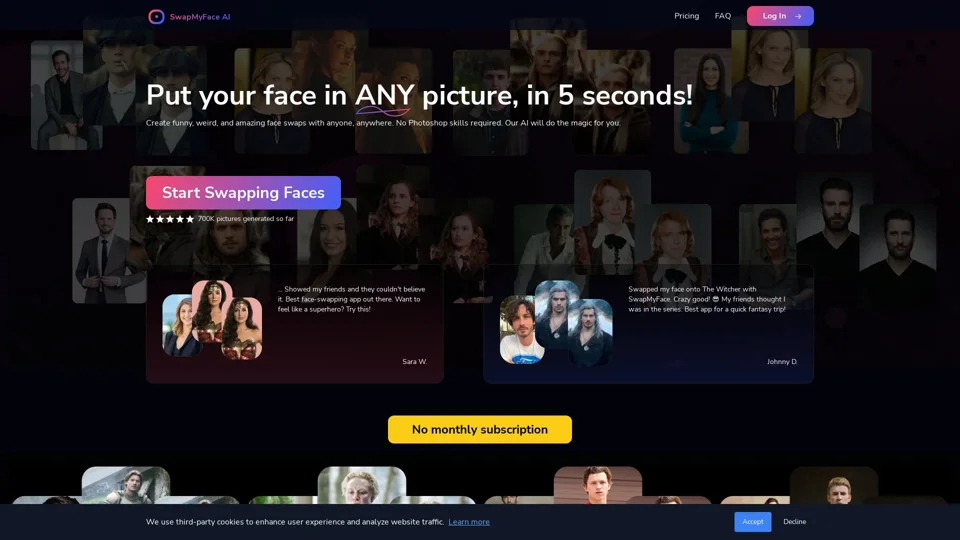Open the Pricing page
This screenshot has width=960, height=540.
[686, 16]
